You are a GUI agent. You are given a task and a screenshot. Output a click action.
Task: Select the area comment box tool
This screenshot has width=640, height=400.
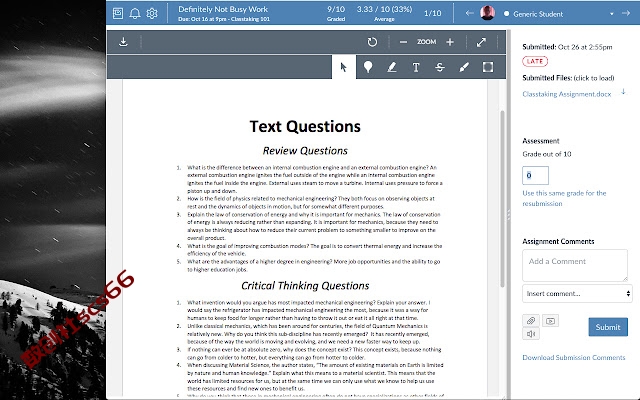[x=488, y=67]
